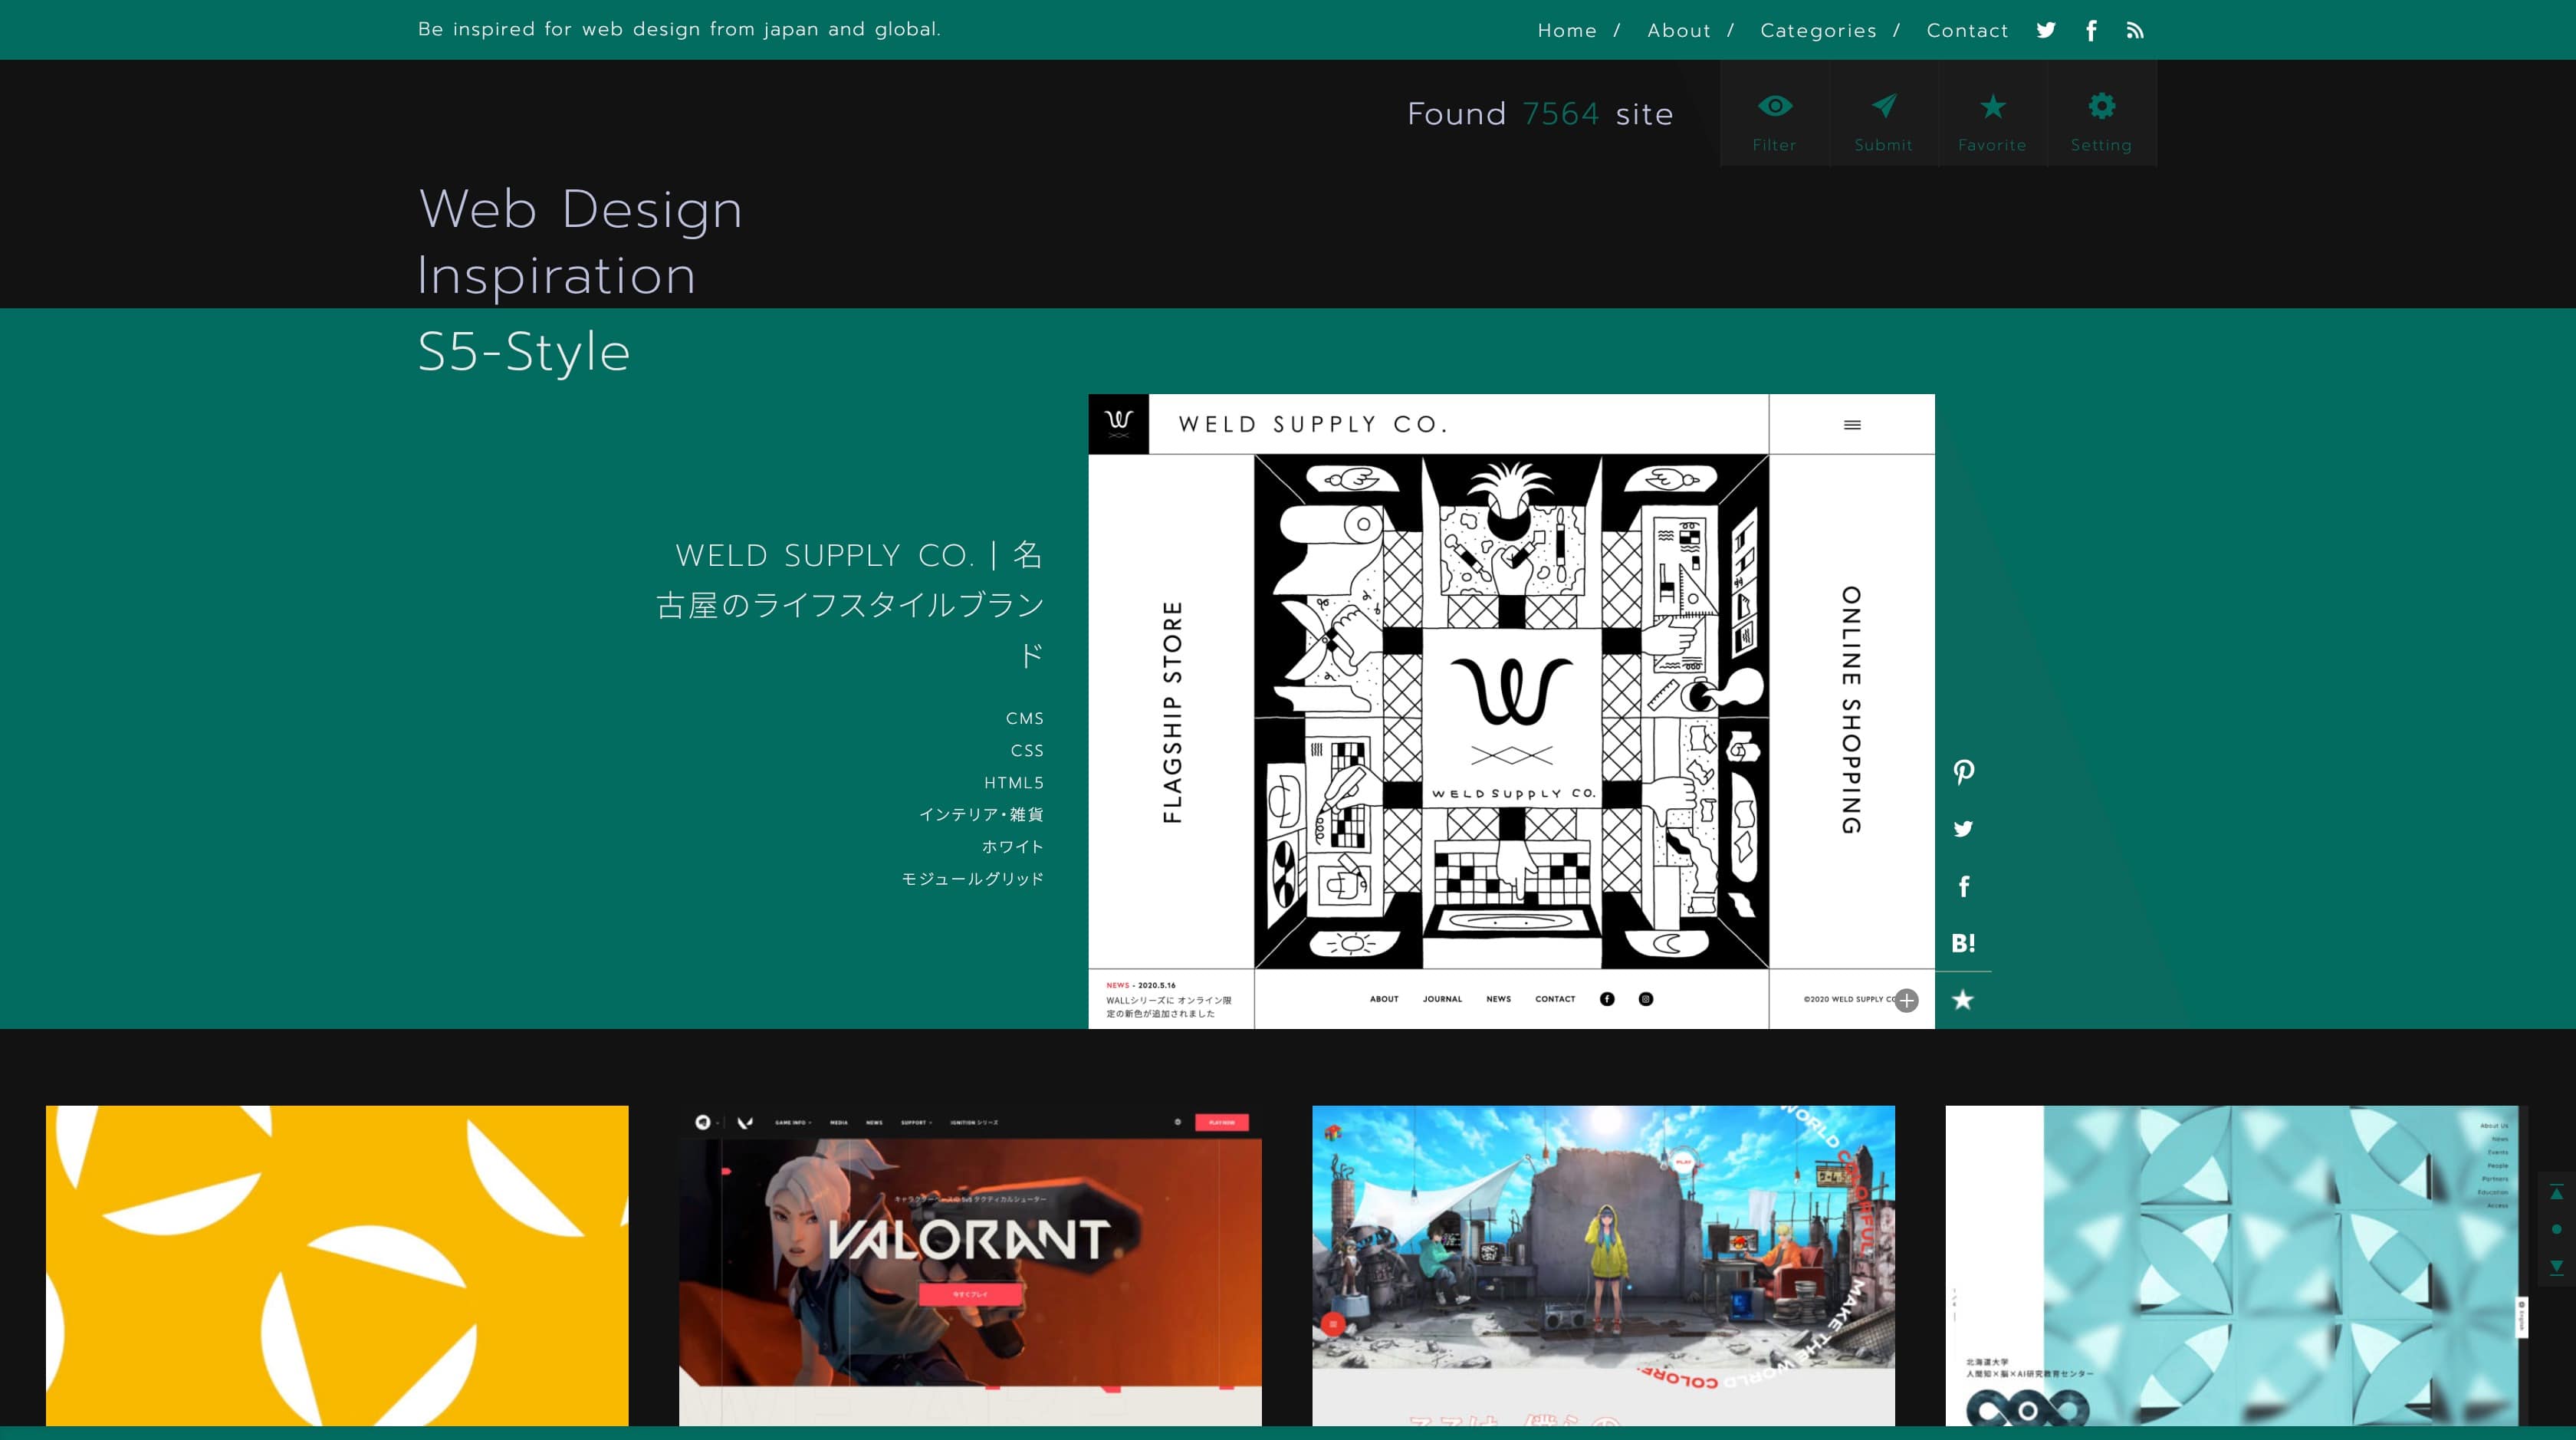Open the Twitter icon in top navigation
Screen dimensions: 2576x1440
pos(2046,30)
